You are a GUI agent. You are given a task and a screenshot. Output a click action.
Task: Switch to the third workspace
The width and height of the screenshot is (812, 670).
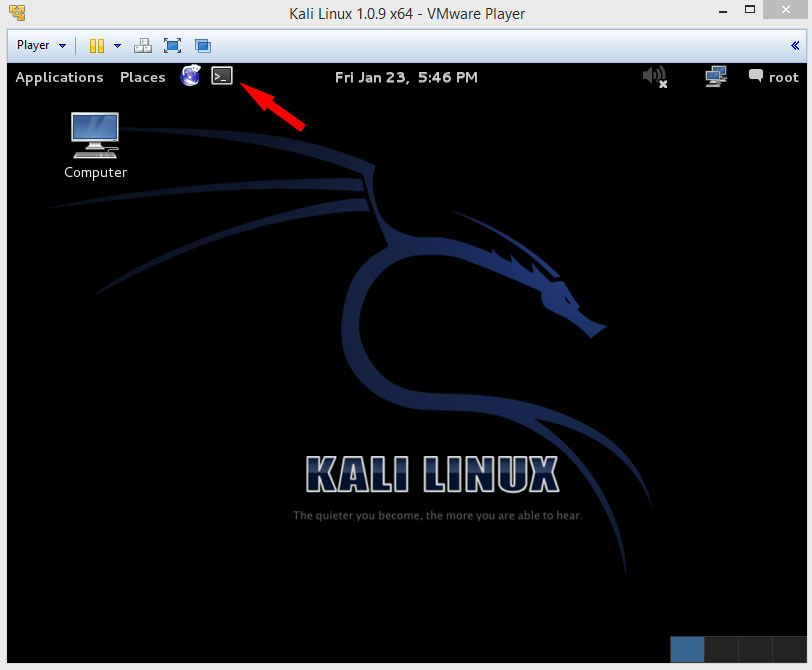point(755,649)
